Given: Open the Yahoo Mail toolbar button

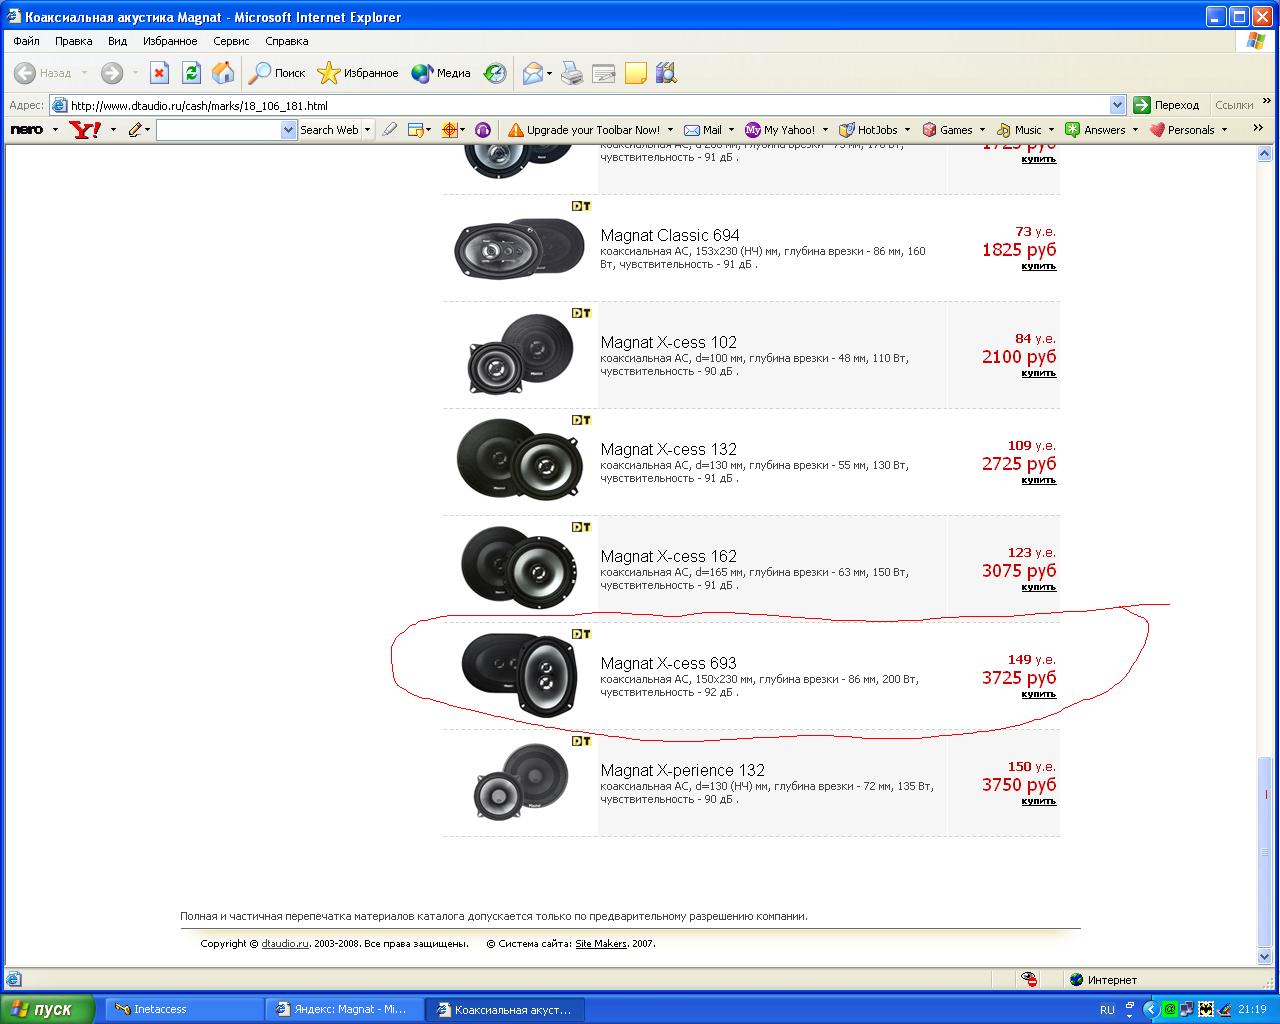Looking at the screenshot, I should tap(703, 130).
